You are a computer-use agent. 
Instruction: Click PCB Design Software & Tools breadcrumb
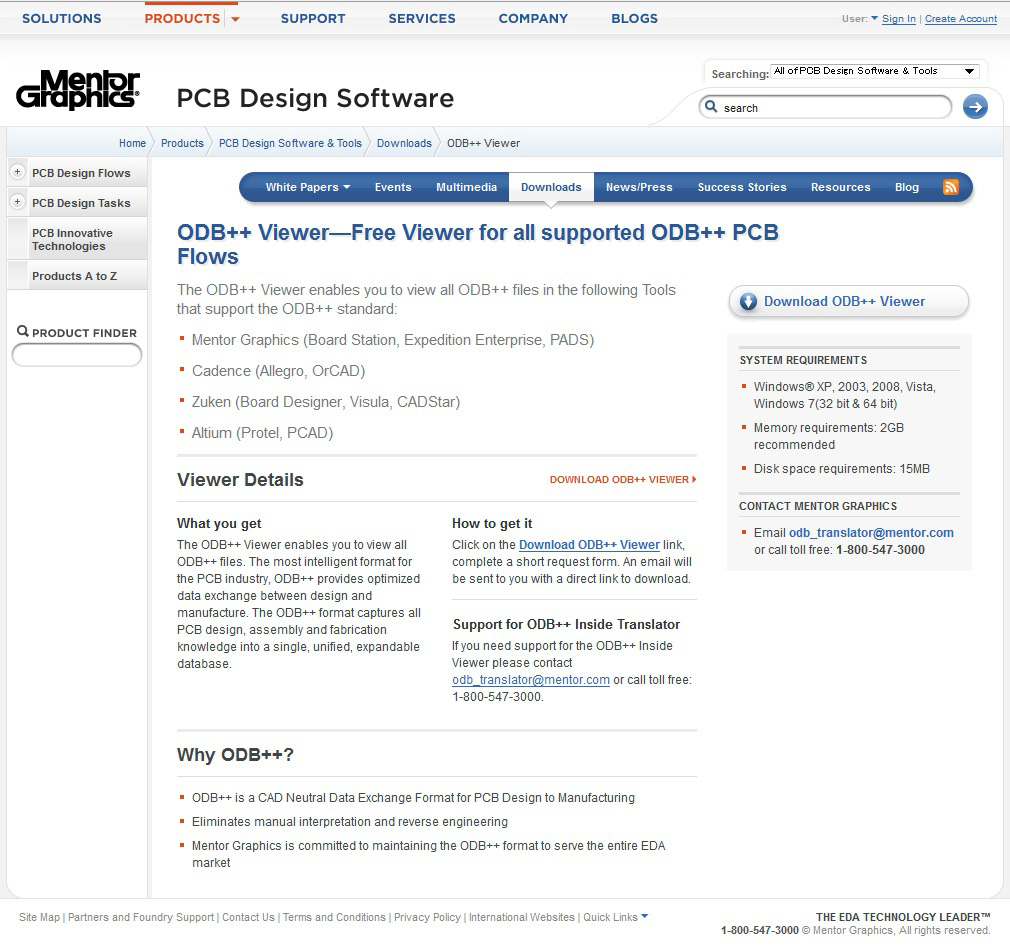click(291, 143)
